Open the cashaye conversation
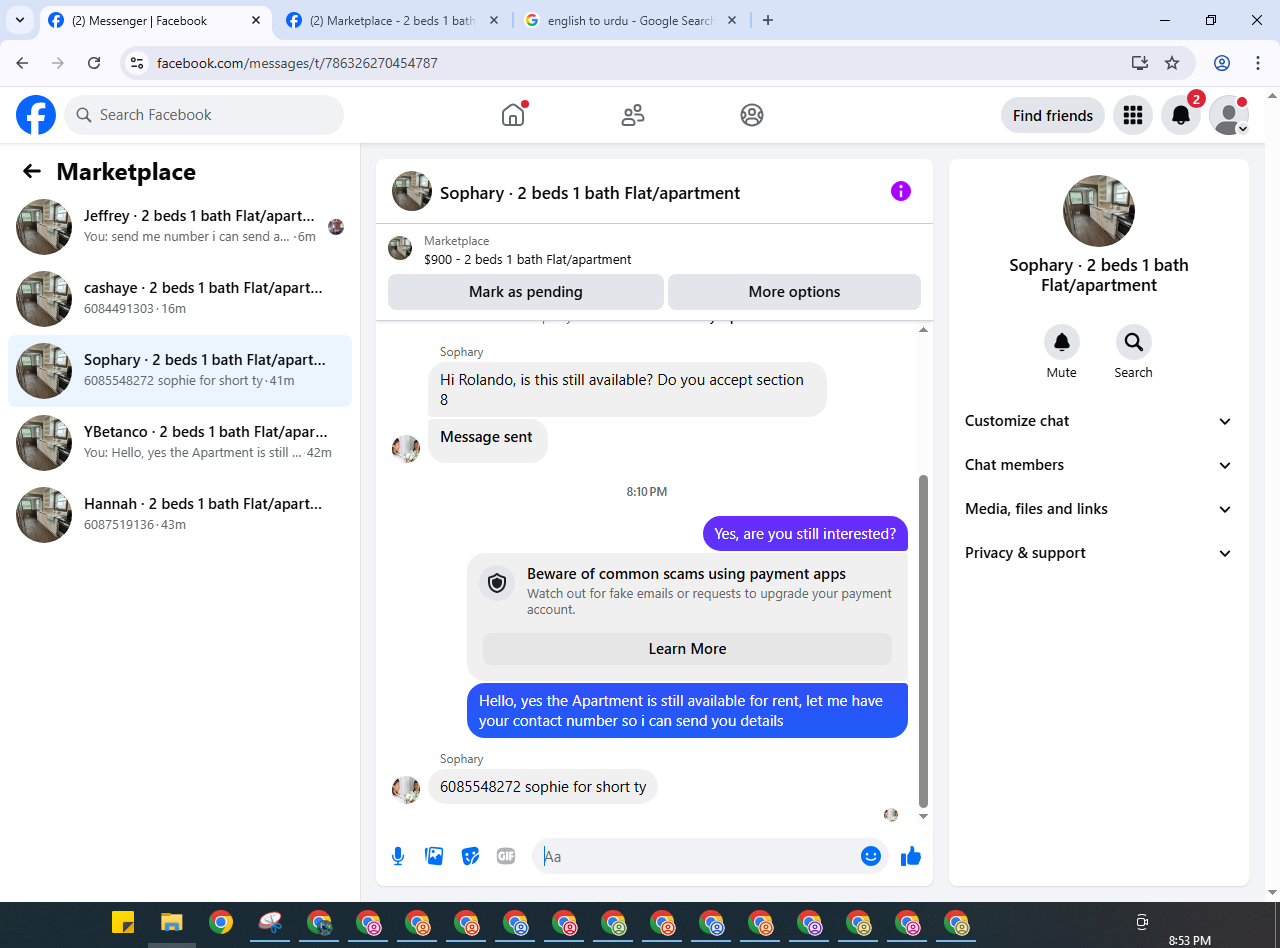Viewport: 1280px width, 948px height. pos(180,299)
